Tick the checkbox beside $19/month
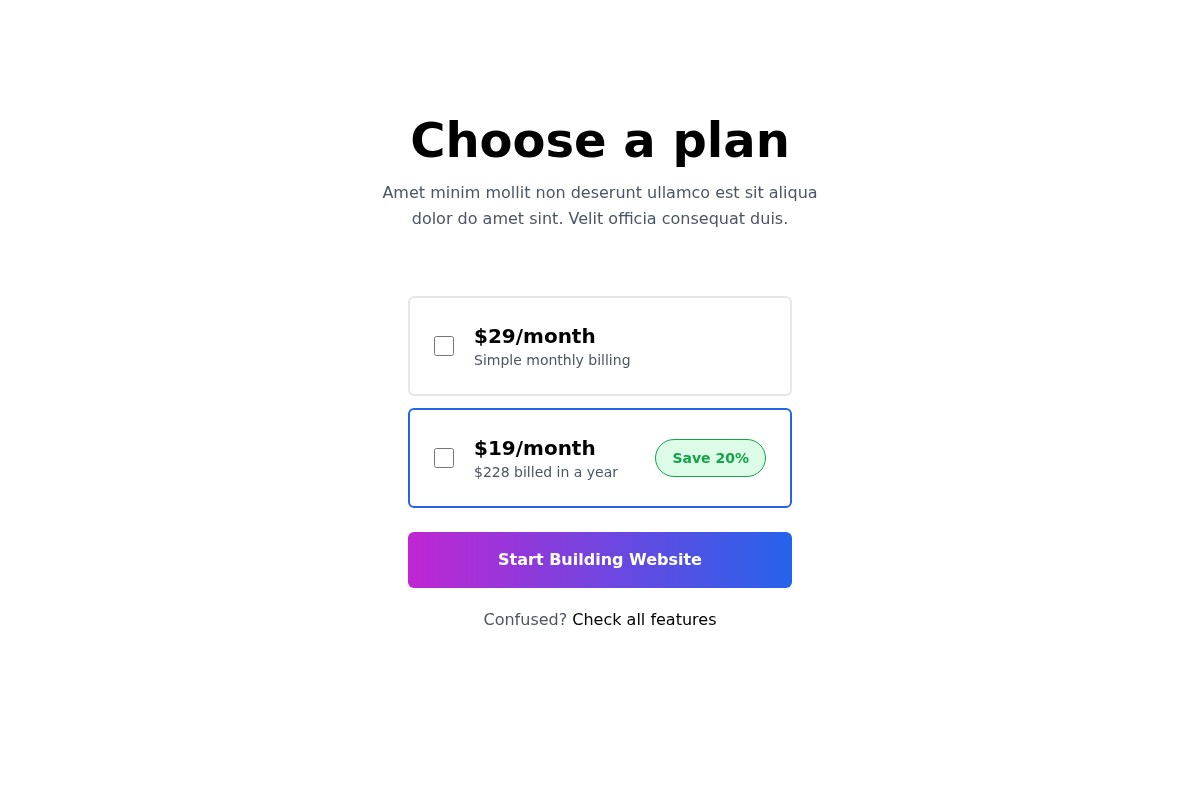1200x800 pixels. [444, 458]
